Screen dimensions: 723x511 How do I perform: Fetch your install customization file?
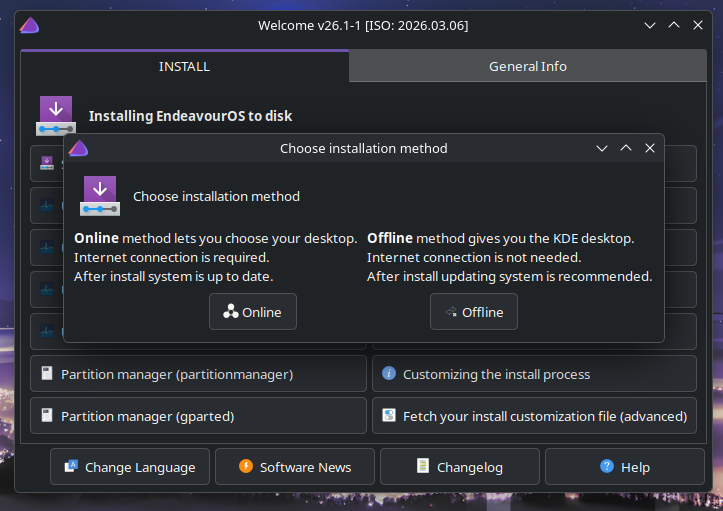534,415
